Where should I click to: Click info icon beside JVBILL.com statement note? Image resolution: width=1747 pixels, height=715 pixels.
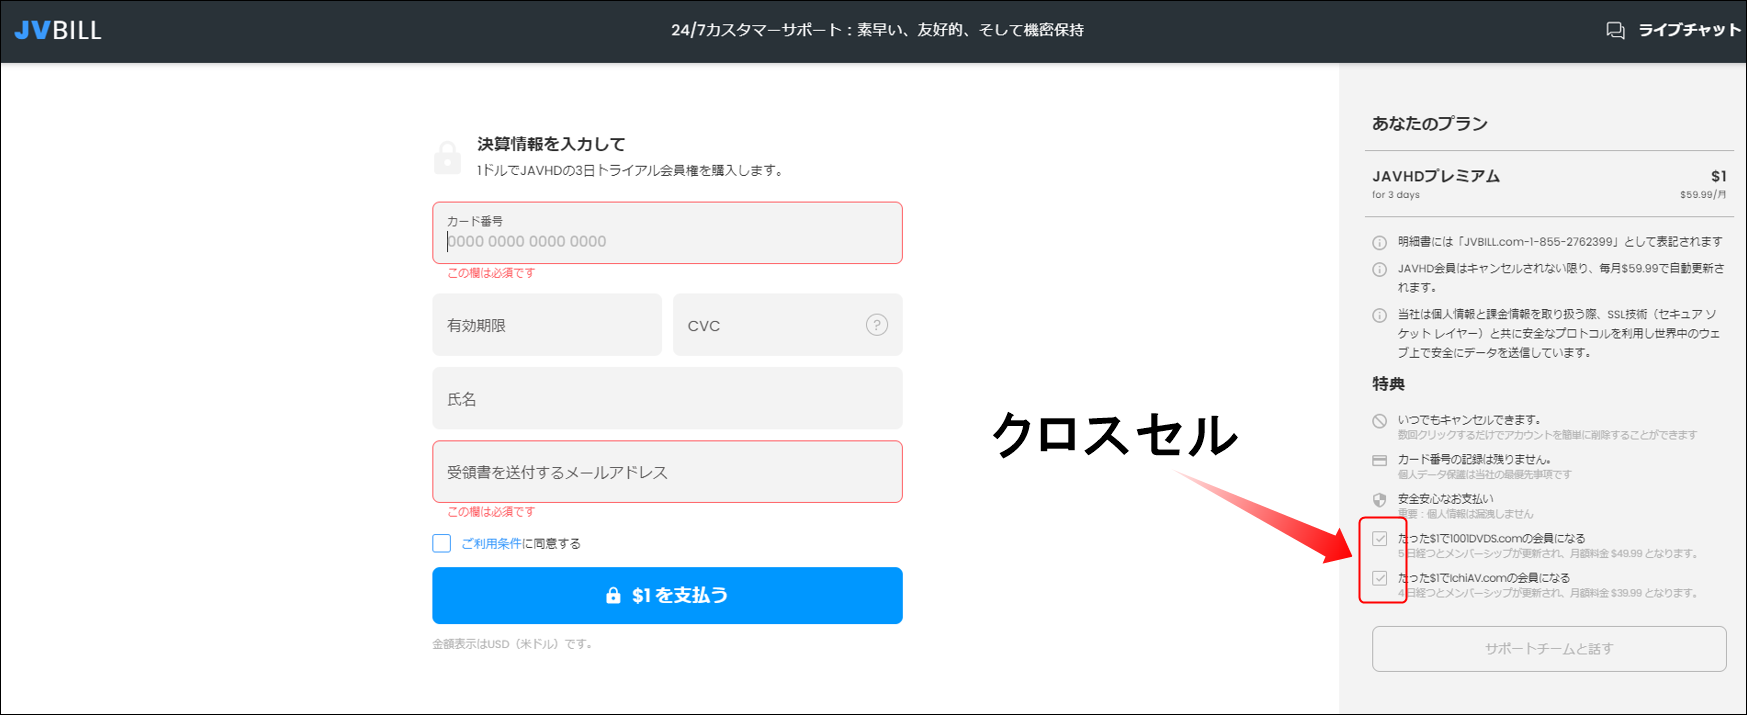(1379, 242)
